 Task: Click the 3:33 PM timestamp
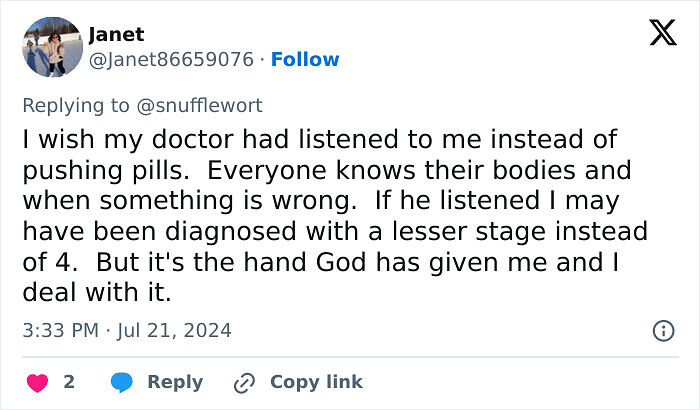tap(58, 329)
